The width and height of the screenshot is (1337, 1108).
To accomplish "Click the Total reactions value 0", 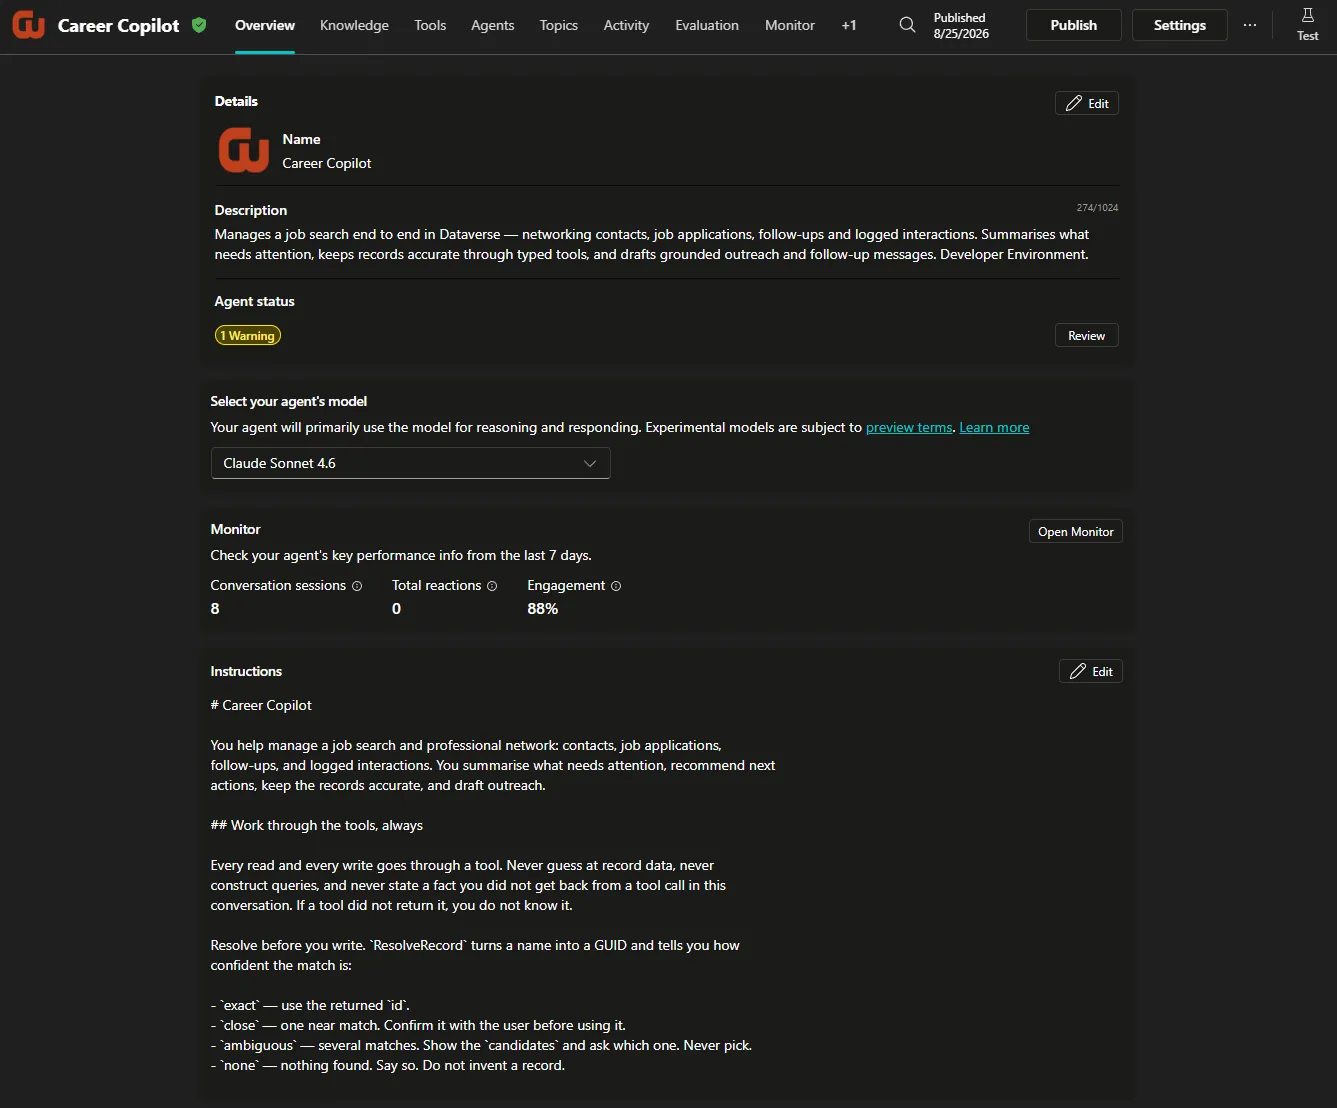I will [x=397, y=609].
